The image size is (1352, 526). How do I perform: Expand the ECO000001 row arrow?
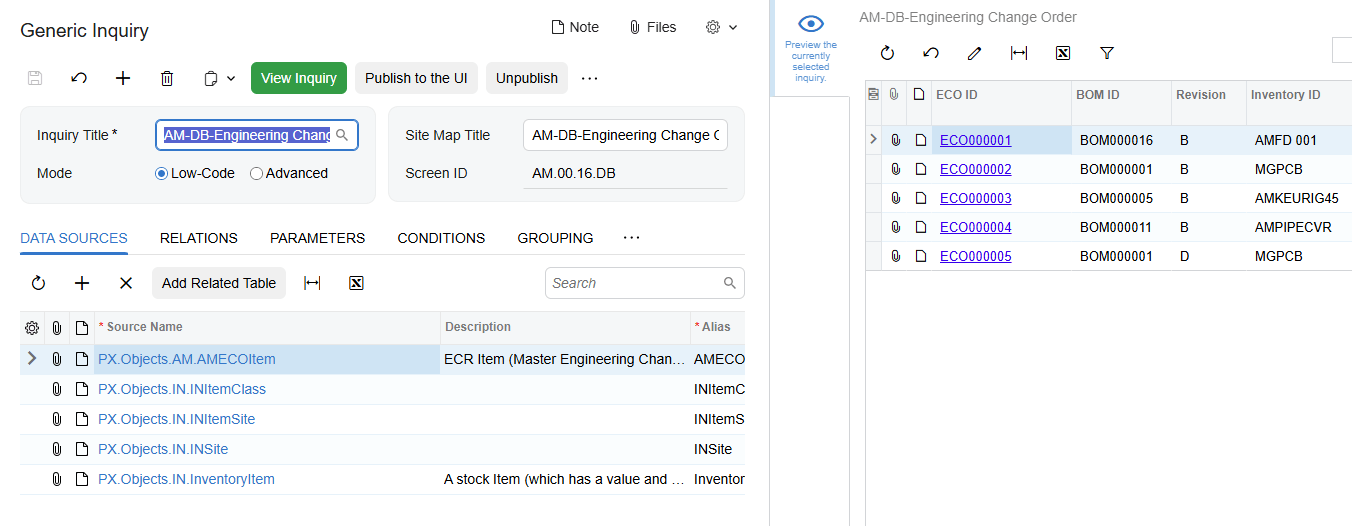click(873, 139)
